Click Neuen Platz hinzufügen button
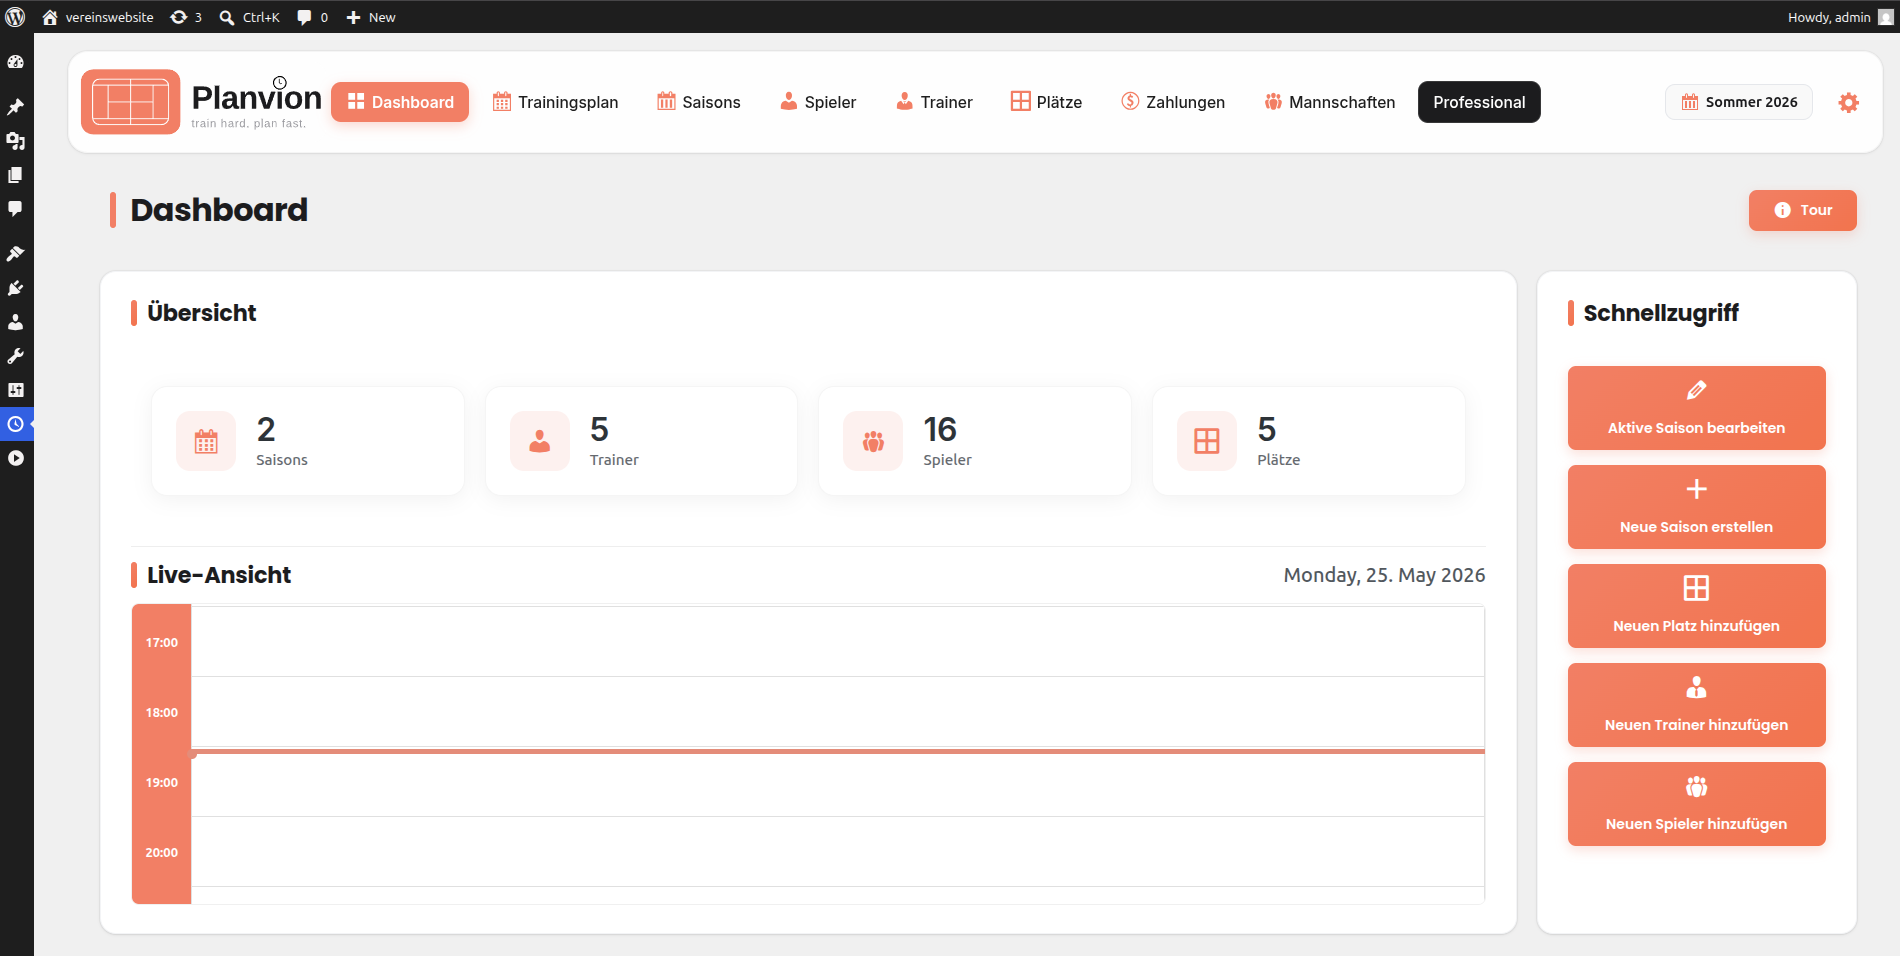The image size is (1900, 956). 1697,606
